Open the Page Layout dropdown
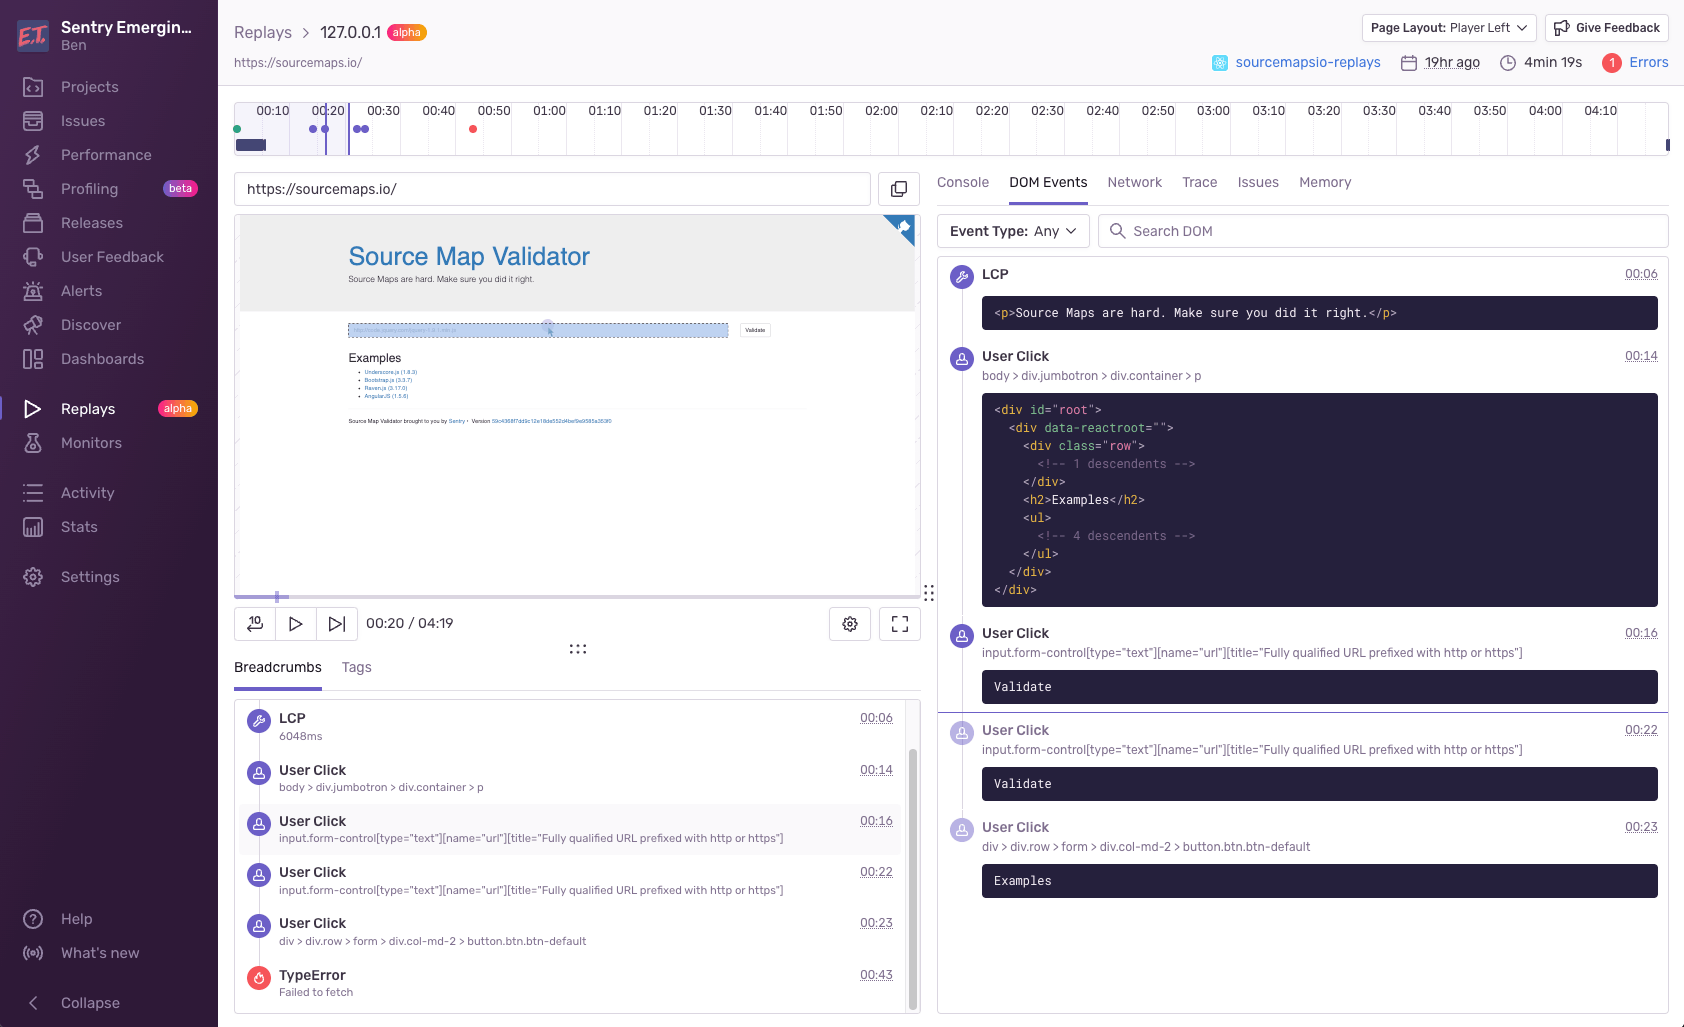The height and width of the screenshot is (1027, 1684). click(1449, 28)
